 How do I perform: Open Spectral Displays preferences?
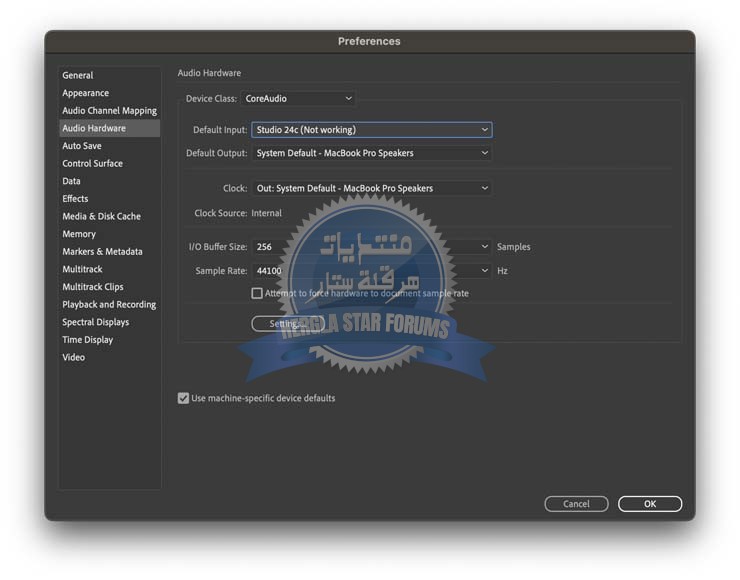[x=95, y=322]
